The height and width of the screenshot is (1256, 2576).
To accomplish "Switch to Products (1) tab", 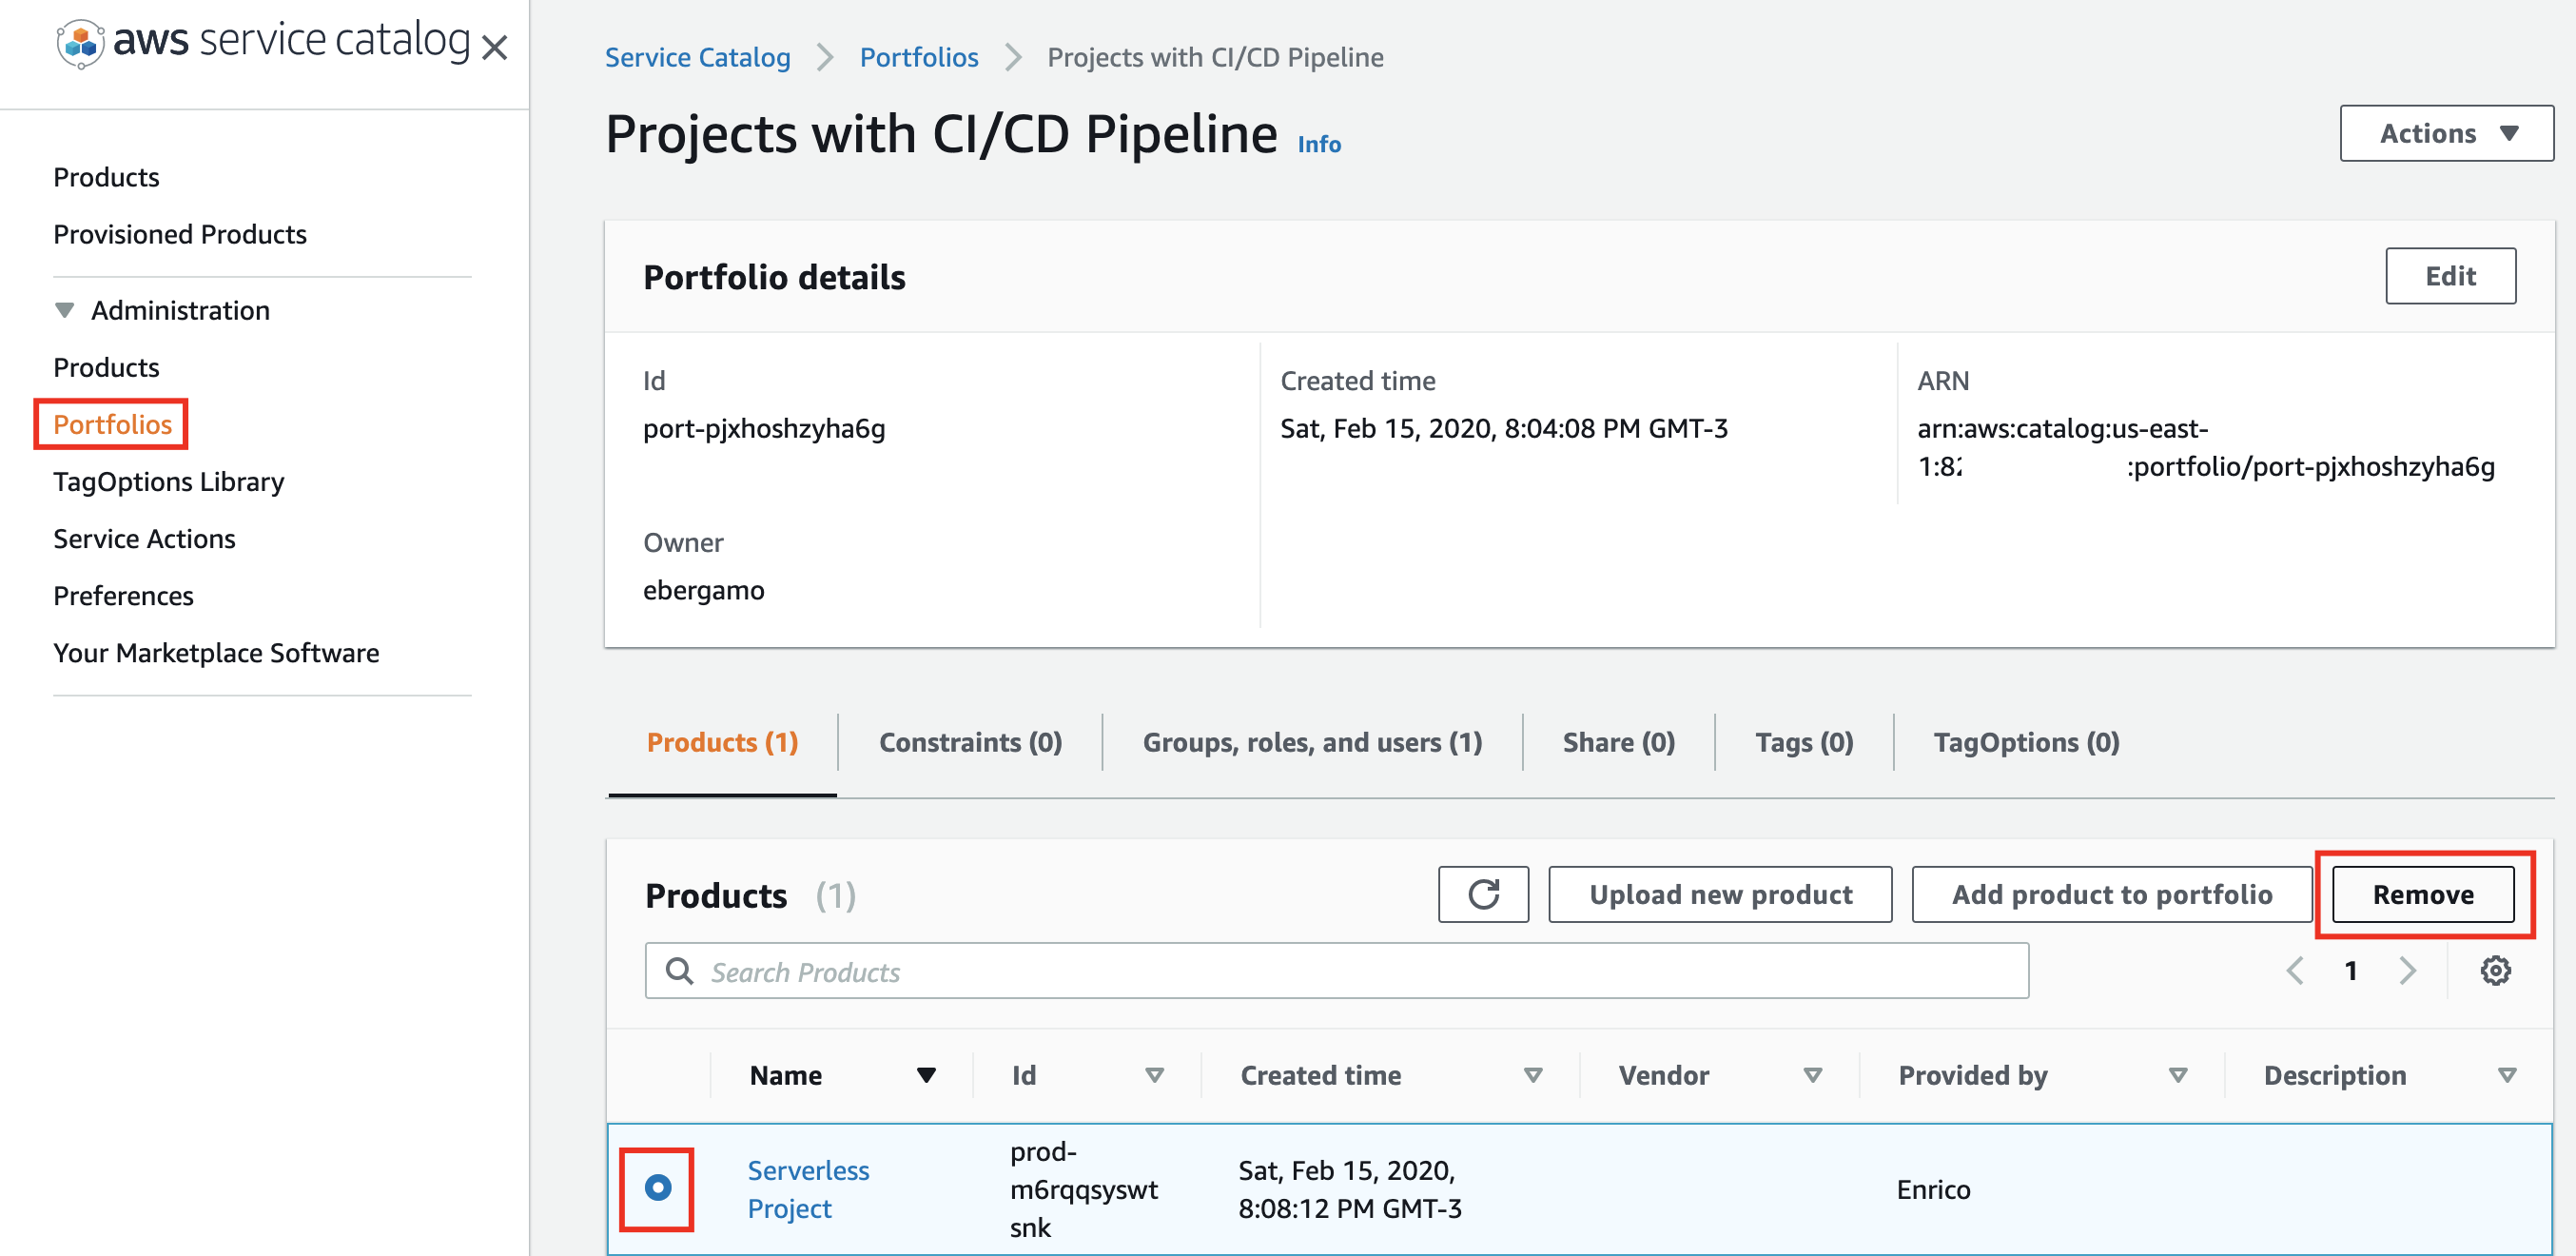I will pyautogui.click(x=722, y=742).
